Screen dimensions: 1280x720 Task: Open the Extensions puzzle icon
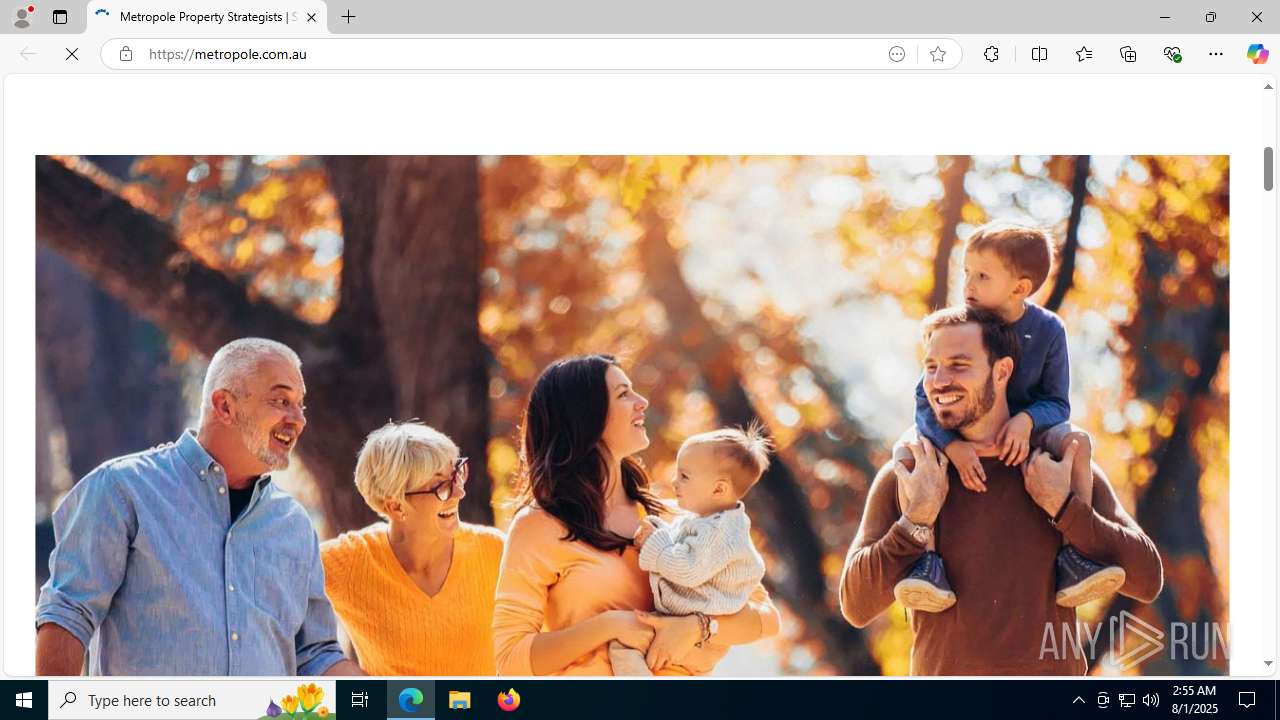click(991, 54)
